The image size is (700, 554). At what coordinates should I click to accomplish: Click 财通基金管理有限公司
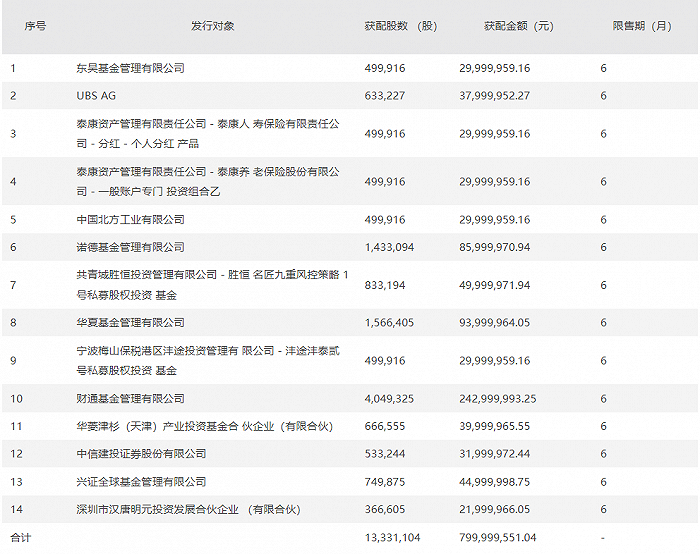pos(130,399)
